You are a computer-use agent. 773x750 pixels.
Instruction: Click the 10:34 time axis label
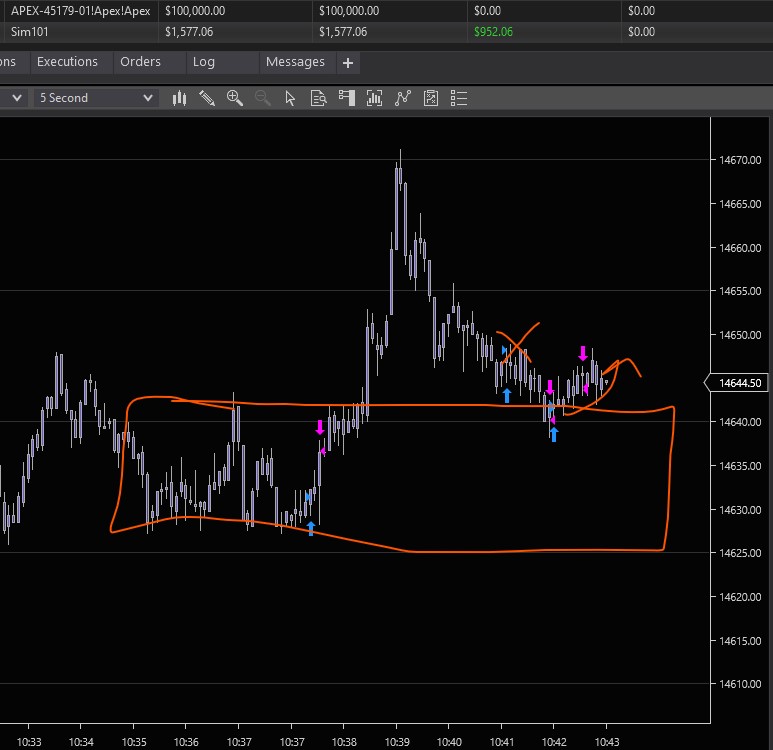pyautogui.click(x=81, y=742)
